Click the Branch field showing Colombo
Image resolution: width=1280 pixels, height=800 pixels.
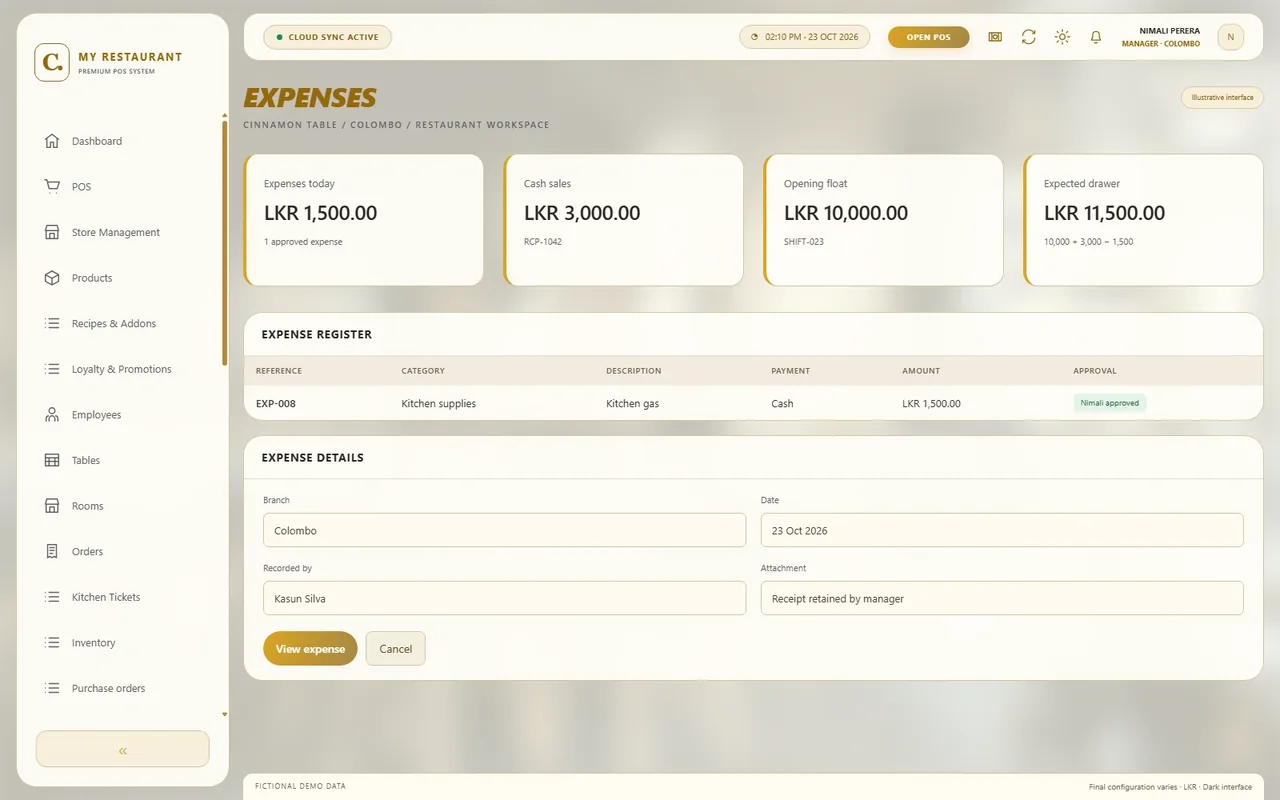[x=504, y=530]
